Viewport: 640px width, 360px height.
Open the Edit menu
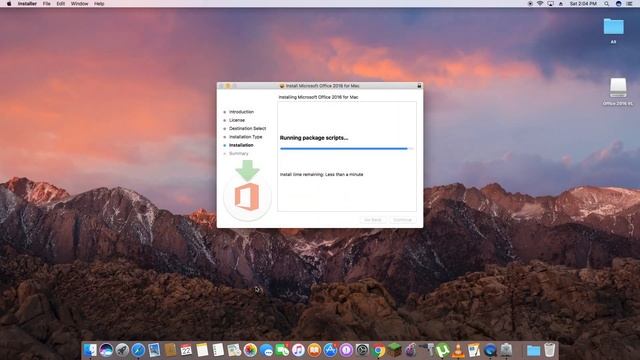point(61,4)
